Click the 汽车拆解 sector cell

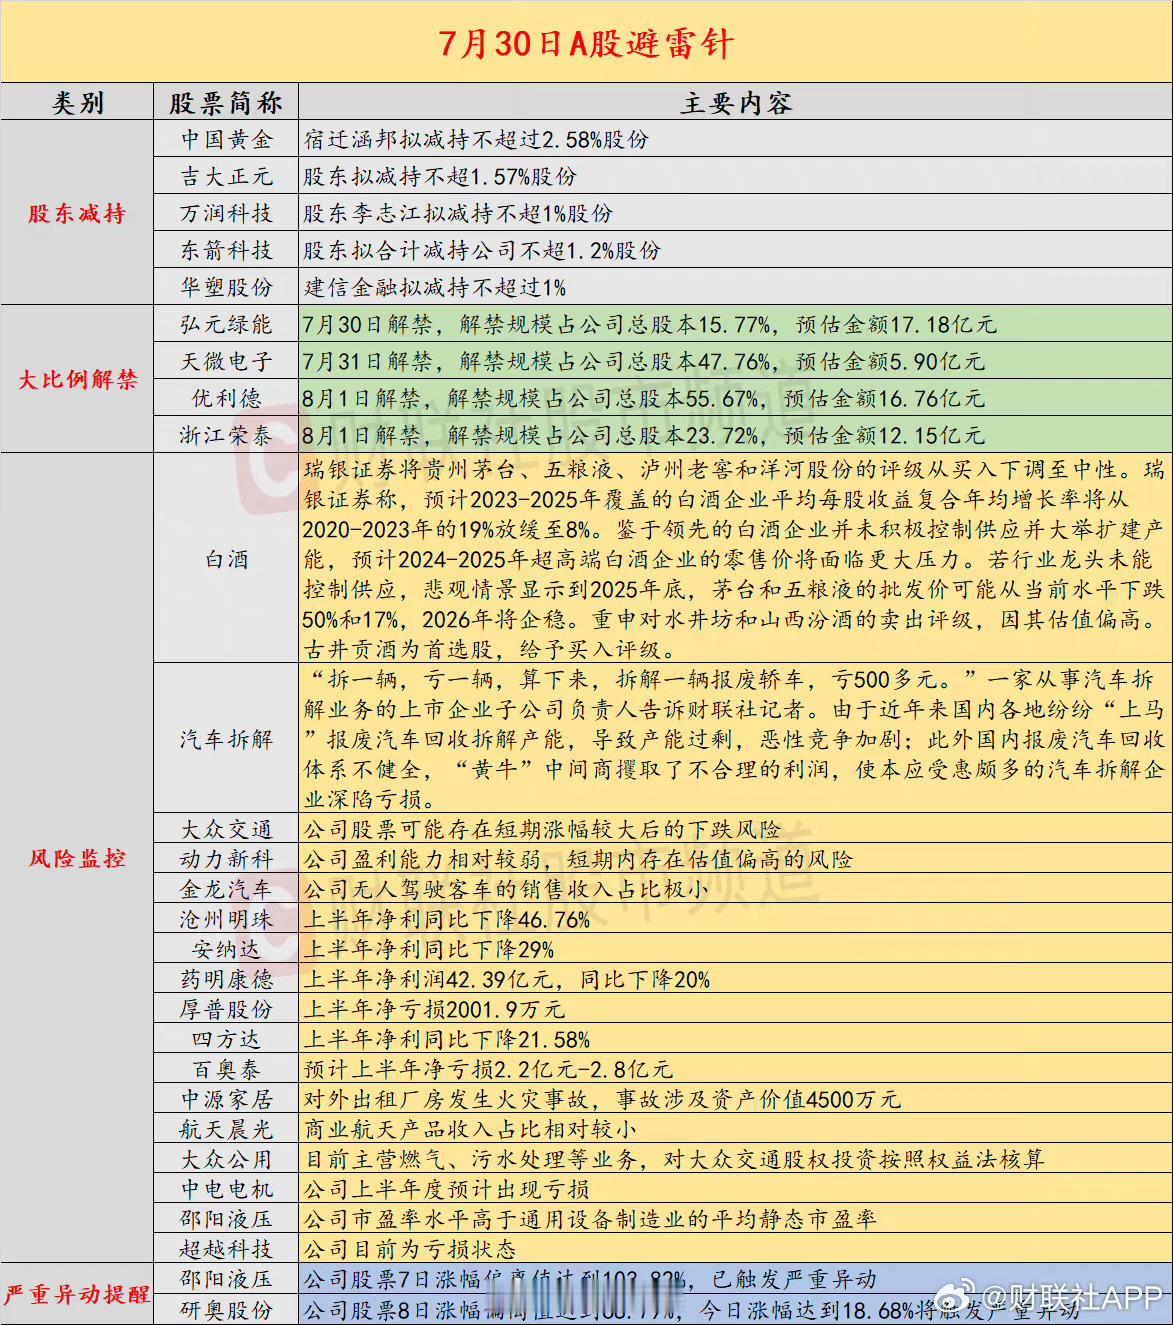tap(226, 739)
